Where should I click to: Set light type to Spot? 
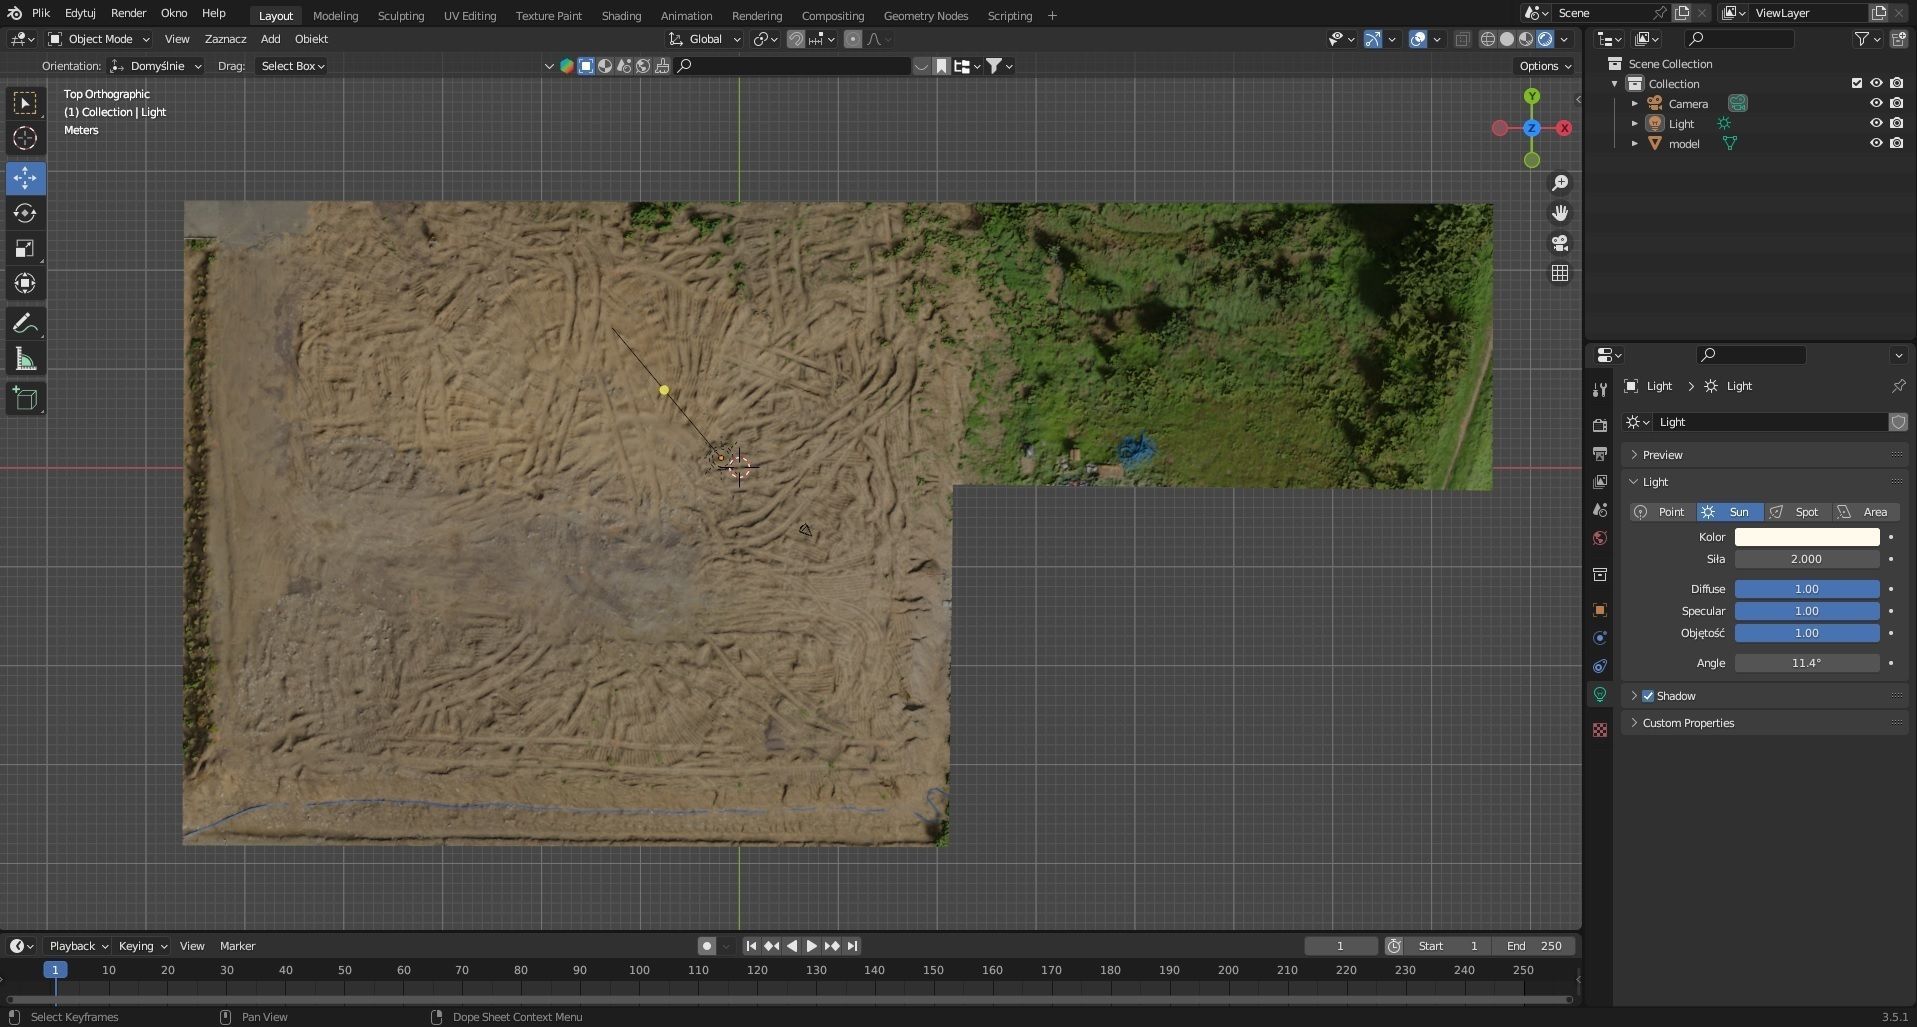click(1797, 512)
